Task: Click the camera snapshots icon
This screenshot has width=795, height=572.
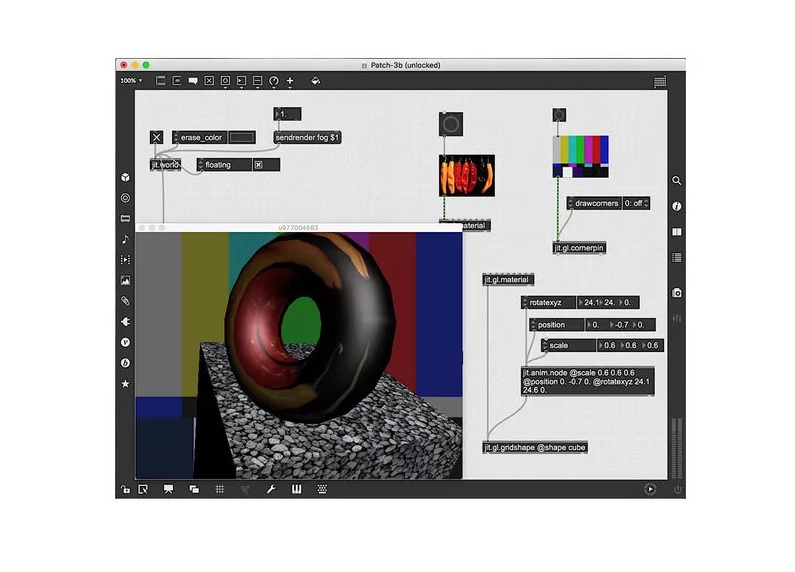Action: tap(676, 293)
